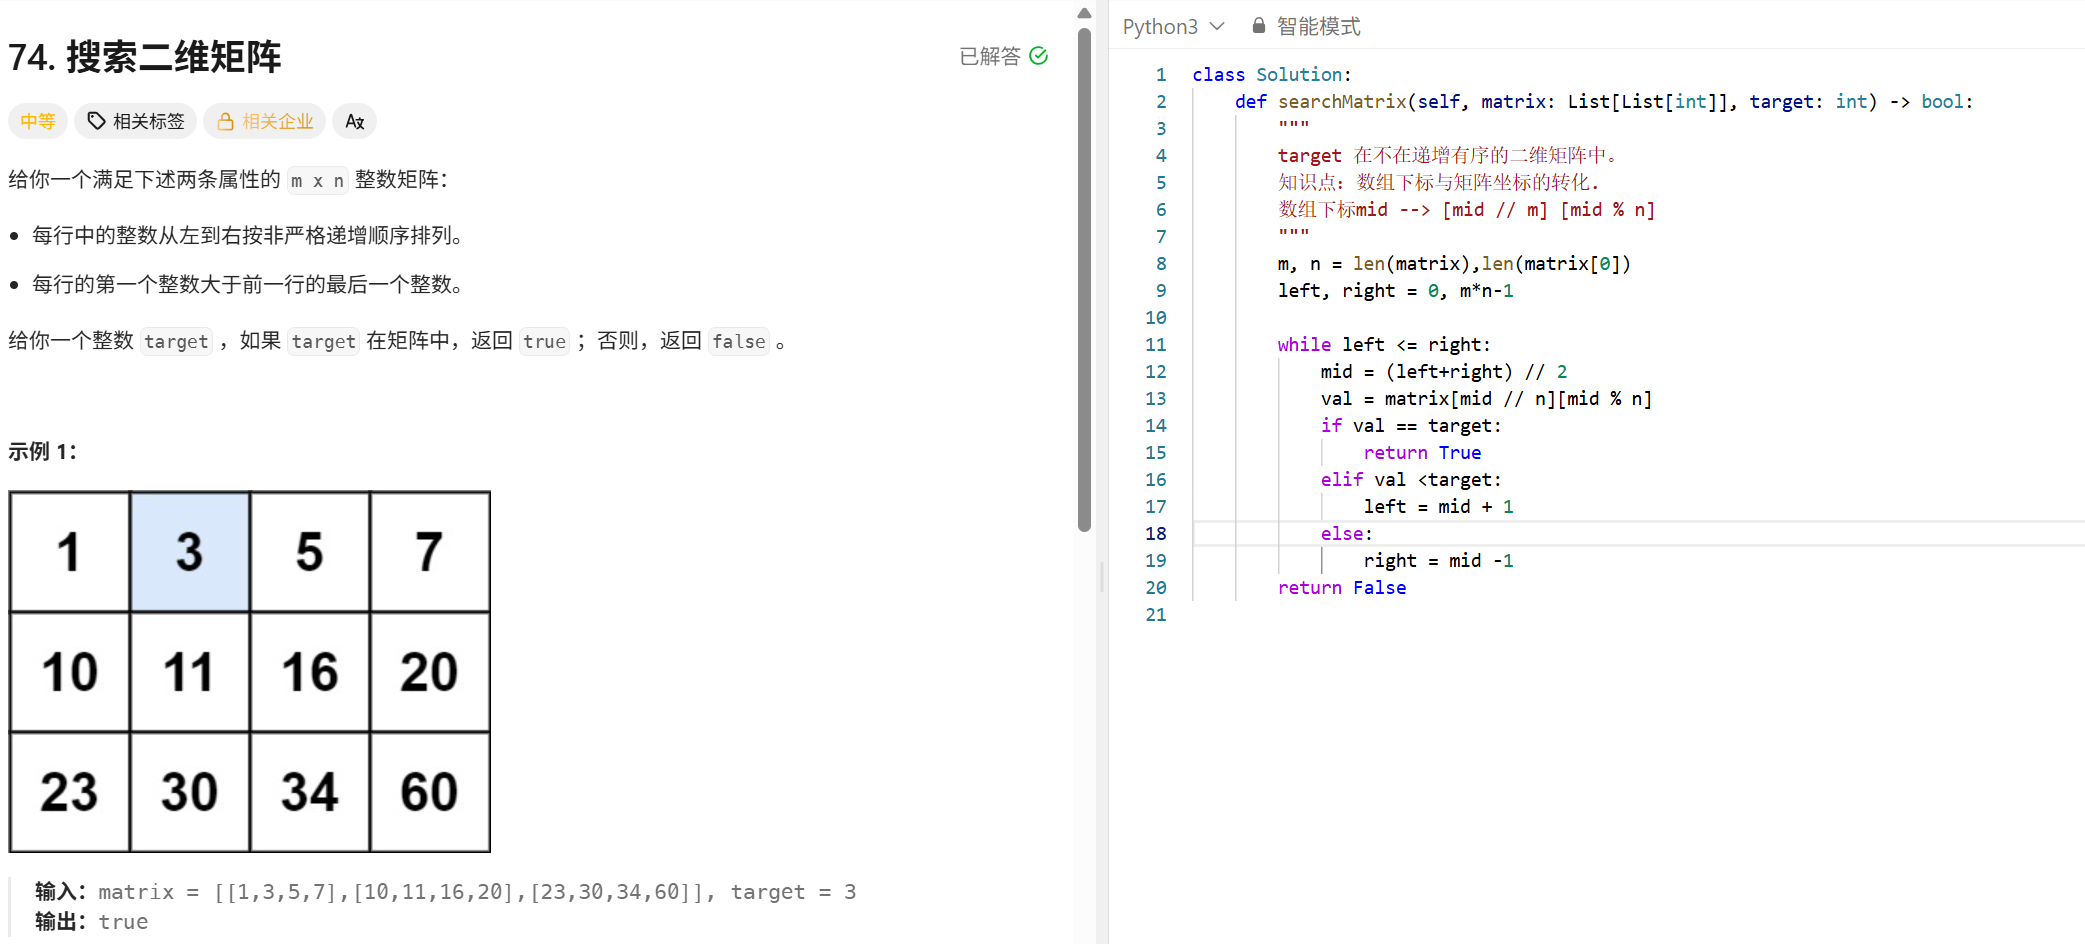Click the tag icon in 相关标签
The height and width of the screenshot is (944, 2085).
click(x=96, y=121)
